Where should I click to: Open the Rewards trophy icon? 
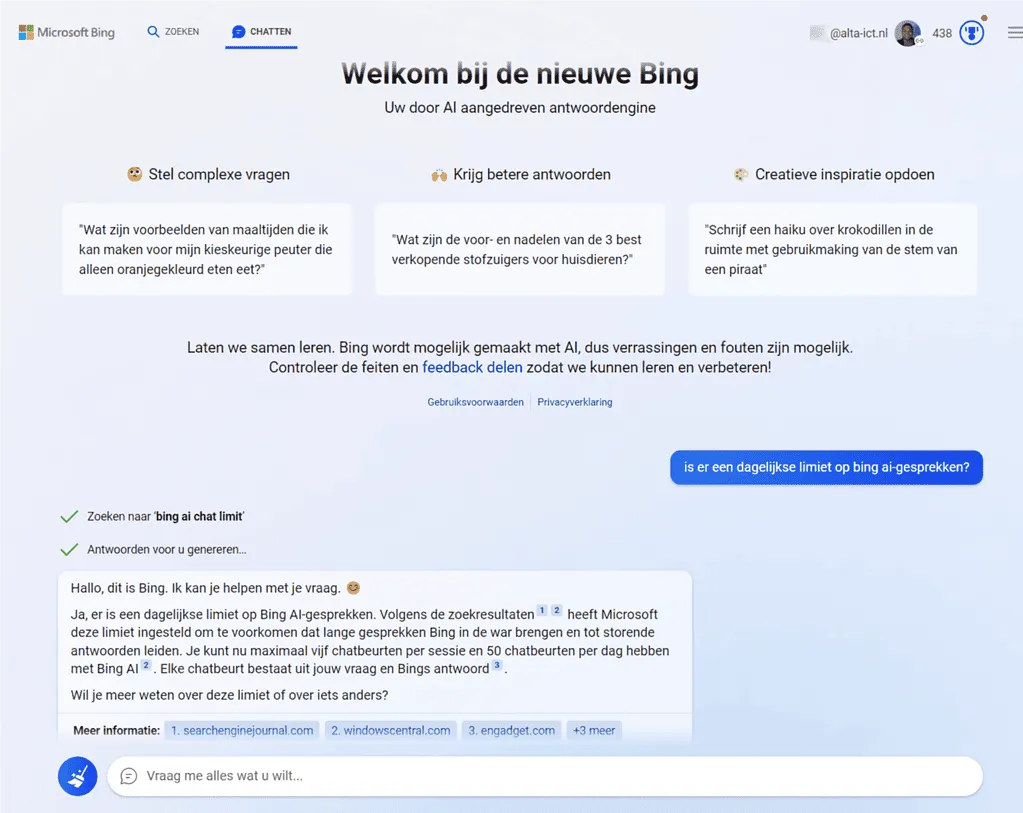[x=971, y=33]
